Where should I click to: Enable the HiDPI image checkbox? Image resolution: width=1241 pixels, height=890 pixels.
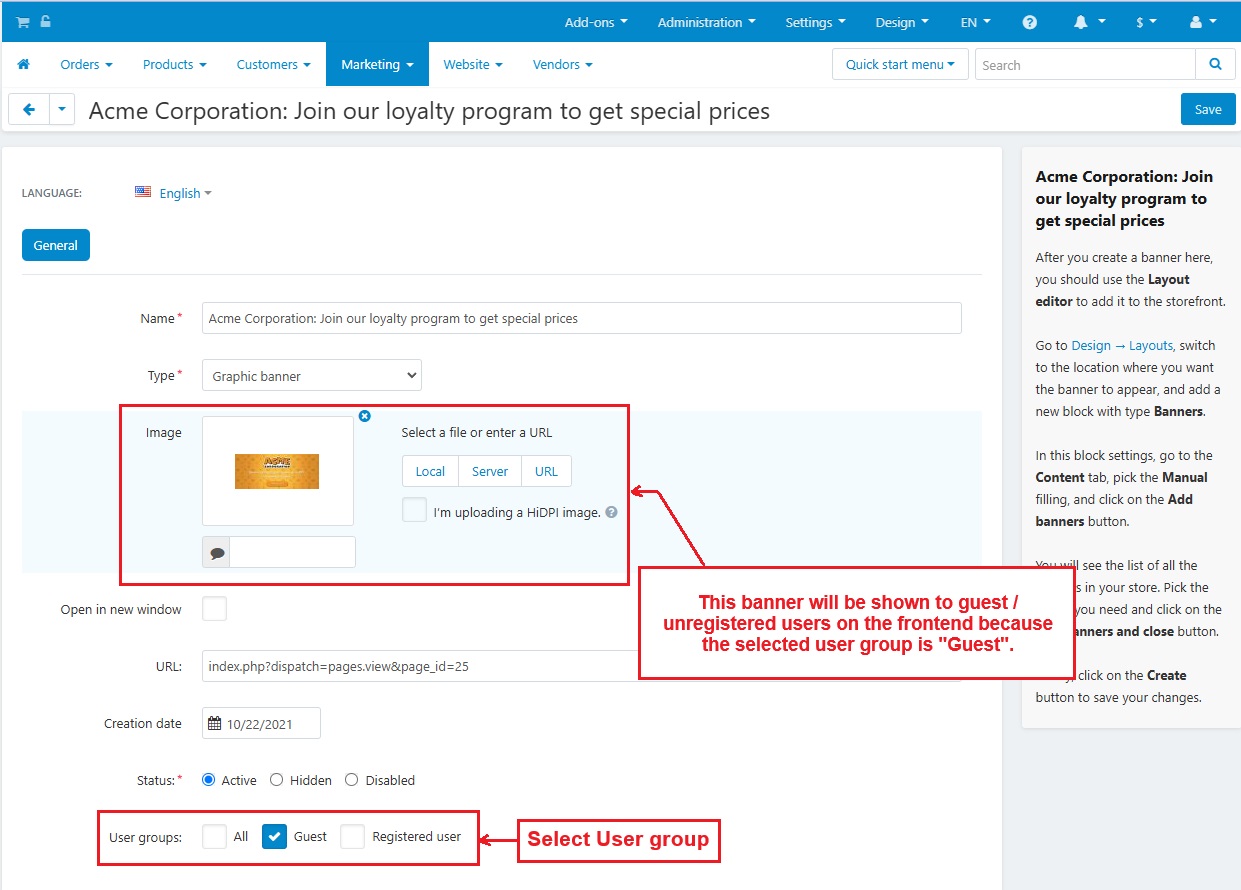coord(414,510)
